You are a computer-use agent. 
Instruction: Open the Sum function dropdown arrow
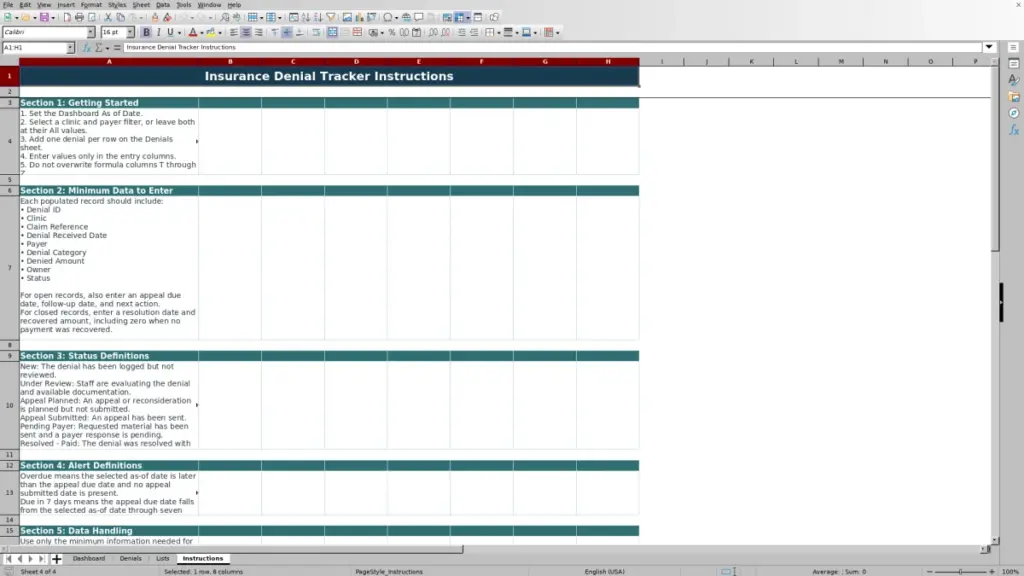[107, 48]
